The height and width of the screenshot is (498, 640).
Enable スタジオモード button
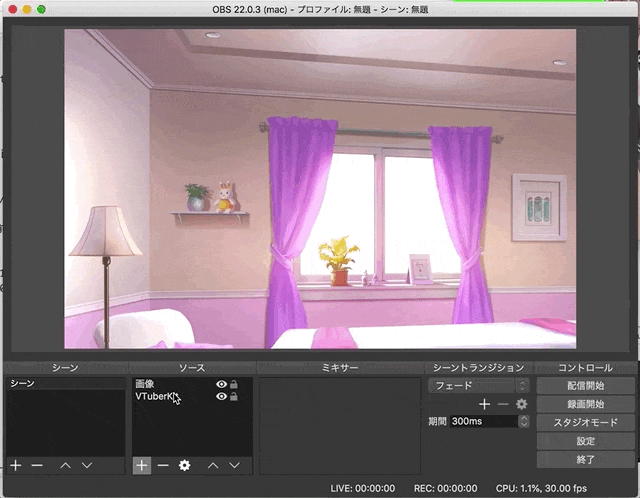[586, 422]
